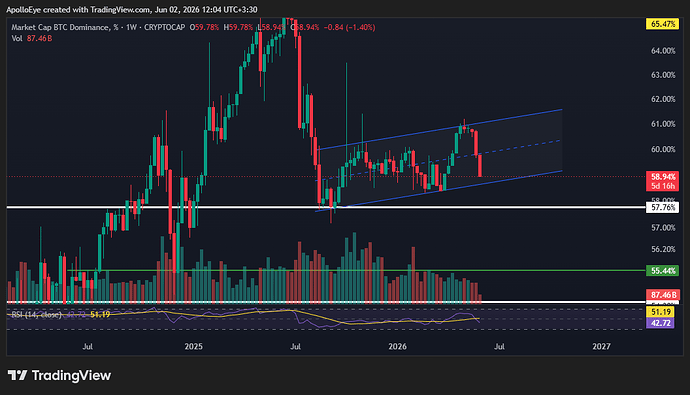
Task: Click the 64.00% price axis label
Action: (x=663, y=51)
